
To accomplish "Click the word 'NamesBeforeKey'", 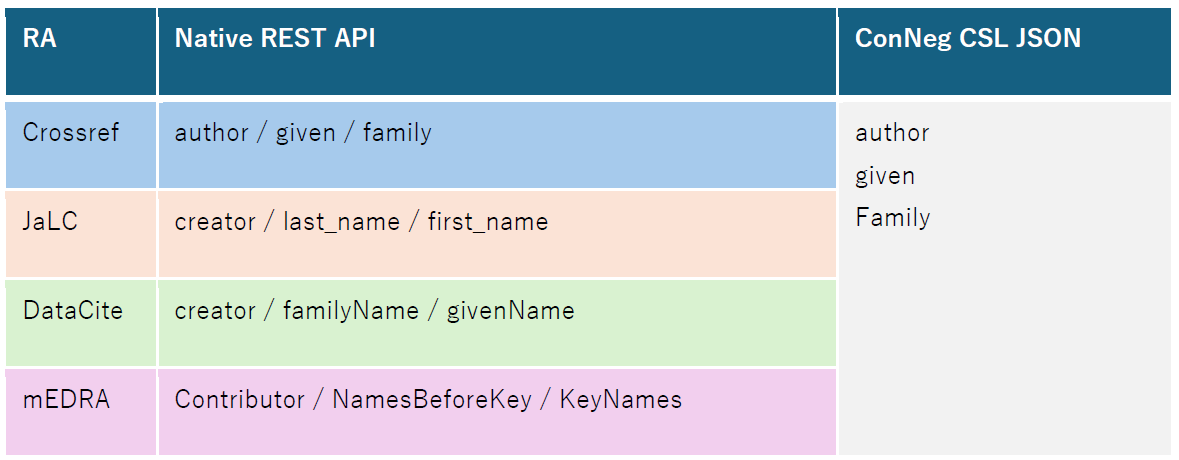I will [431, 400].
